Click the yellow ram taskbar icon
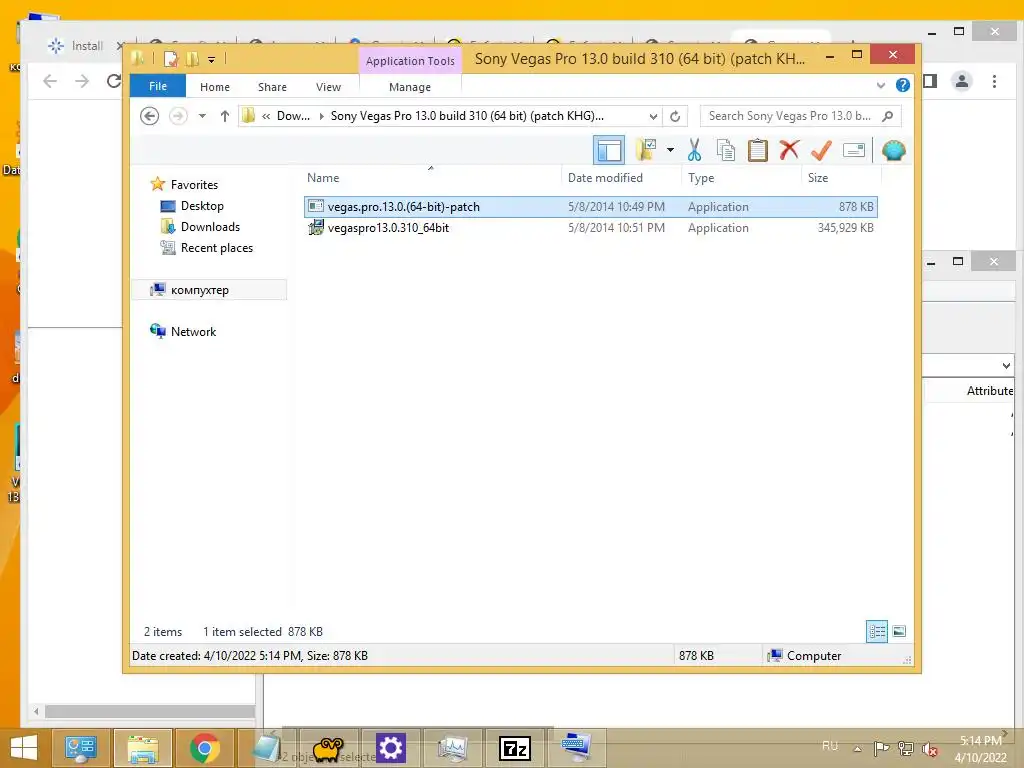The height and width of the screenshot is (768, 1024). click(328, 748)
